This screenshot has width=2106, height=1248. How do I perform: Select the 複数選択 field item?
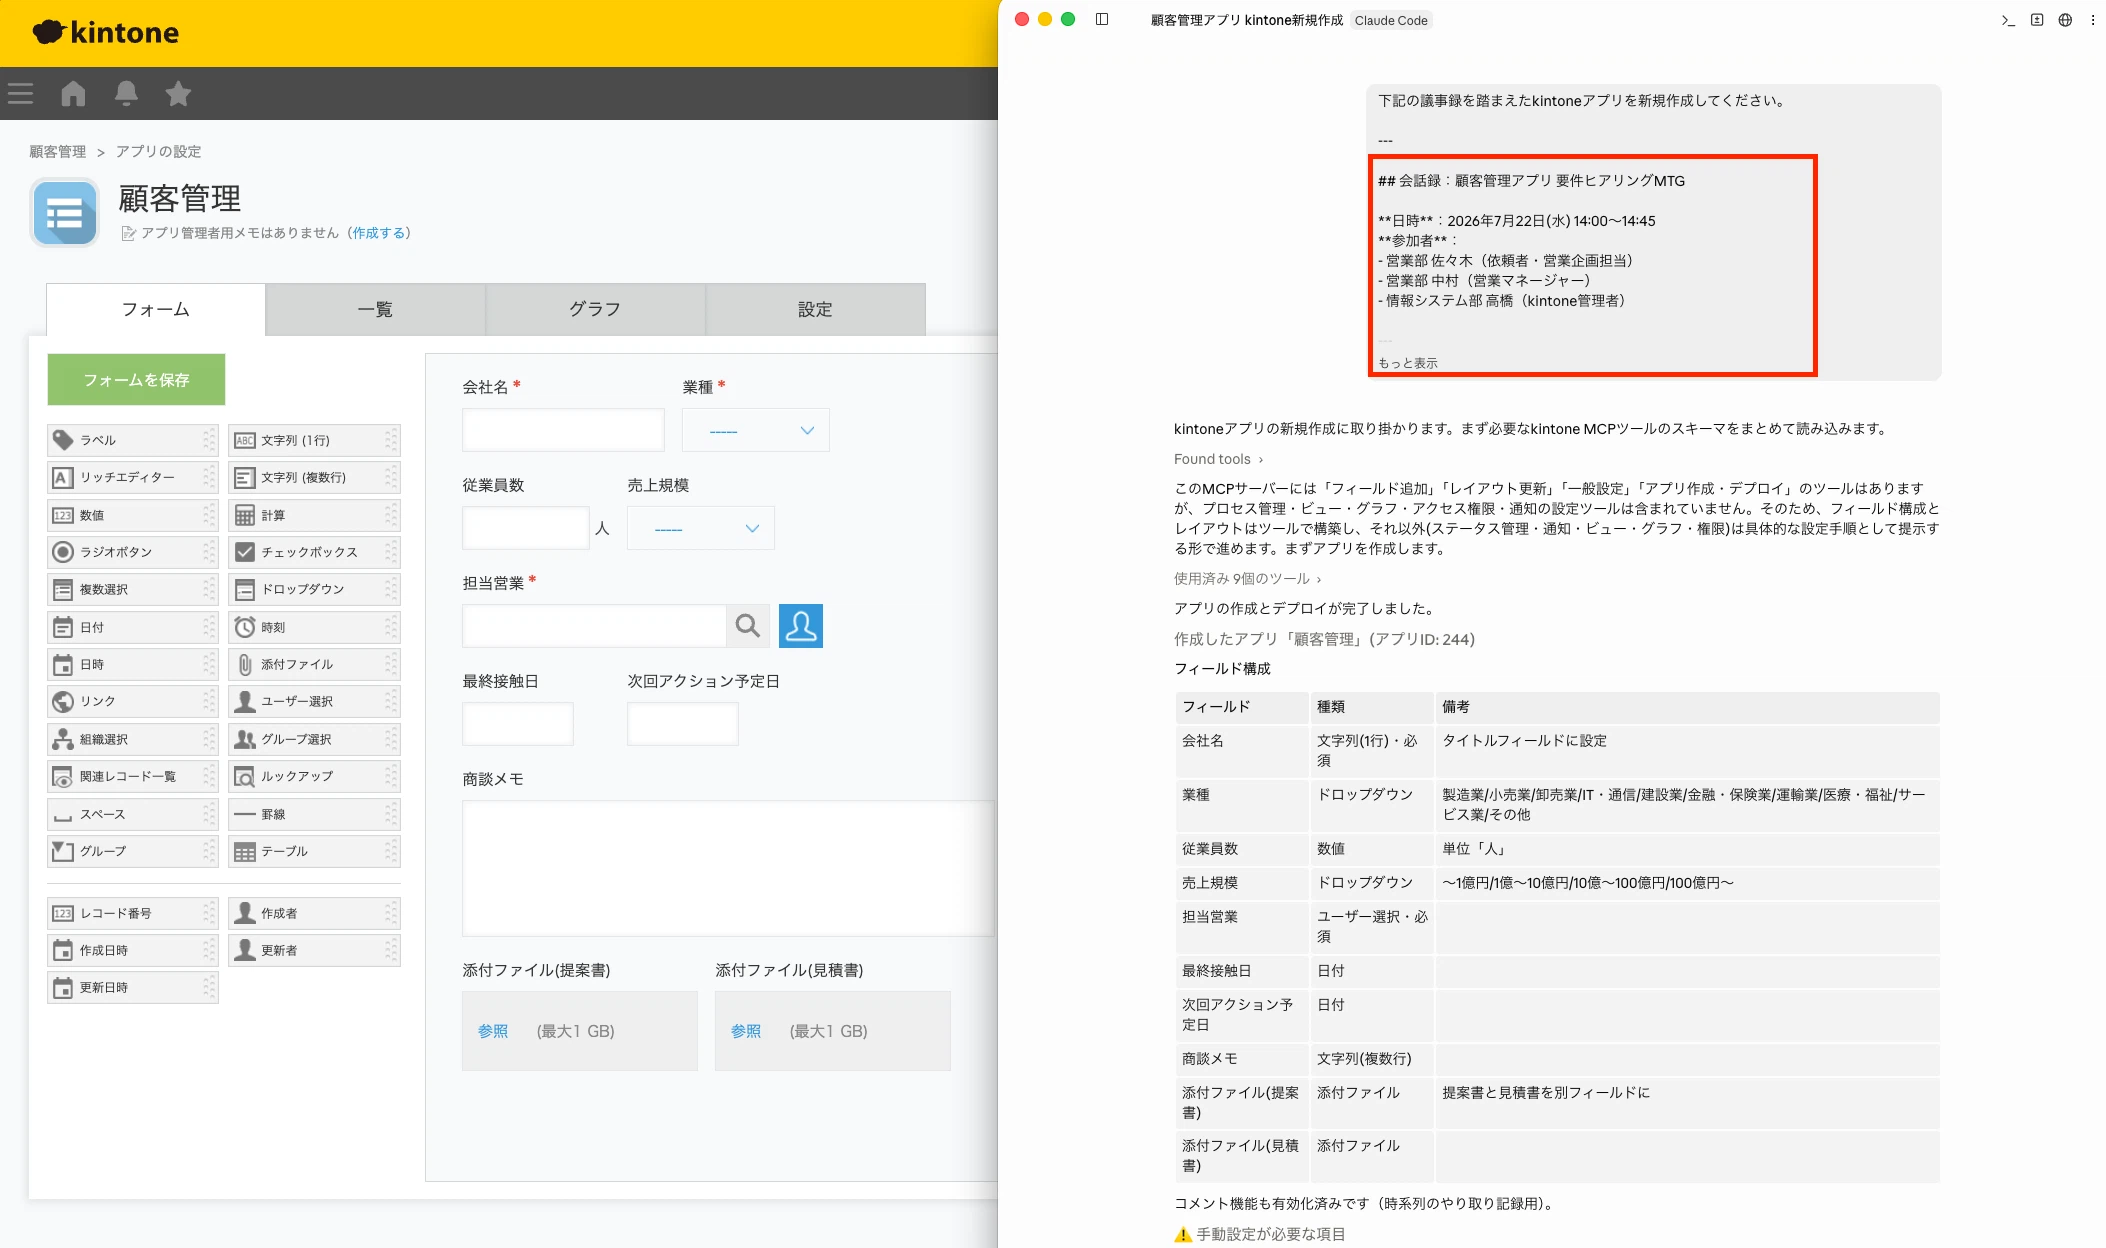coord(132,589)
